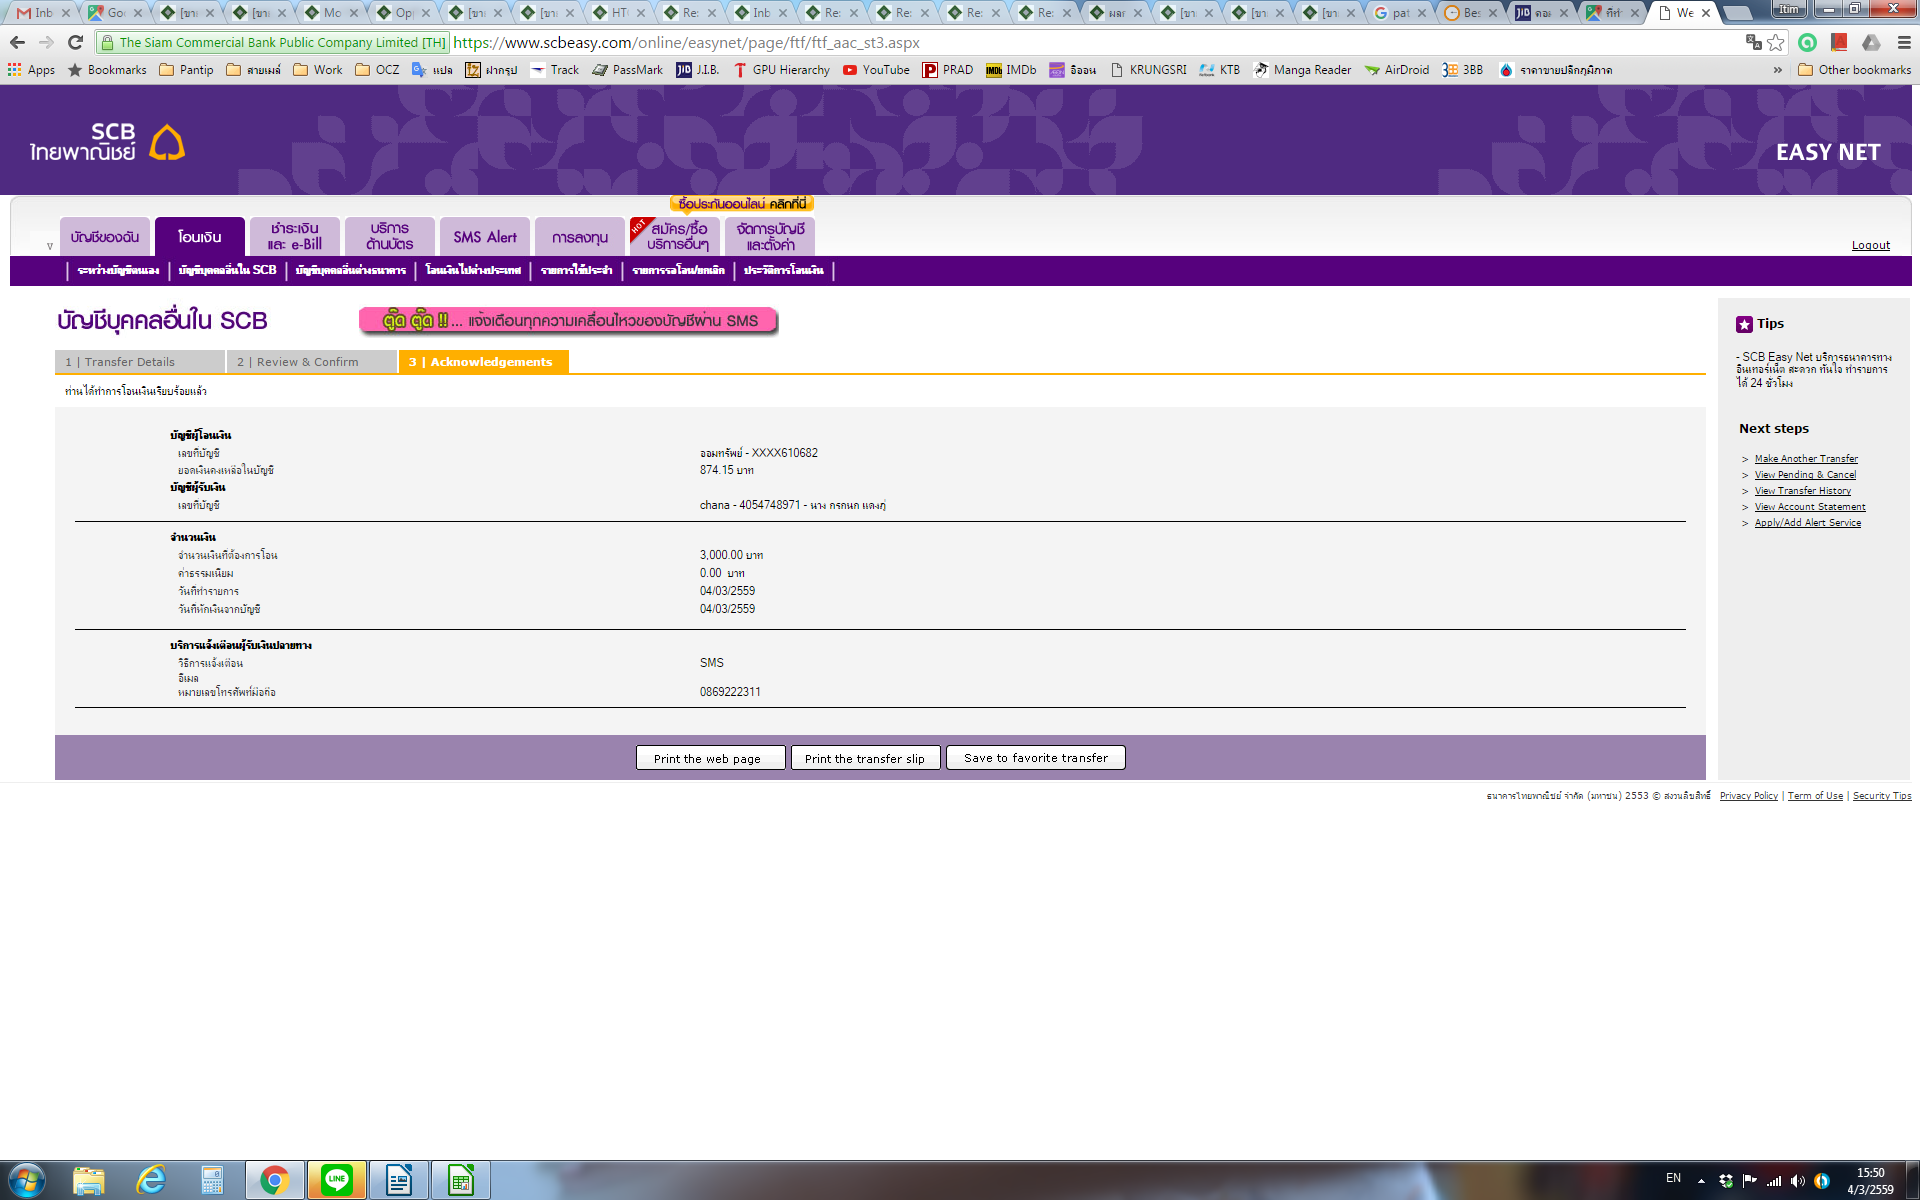
Task: Open the YouTube bookmark icon
Action: tap(850, 70)
